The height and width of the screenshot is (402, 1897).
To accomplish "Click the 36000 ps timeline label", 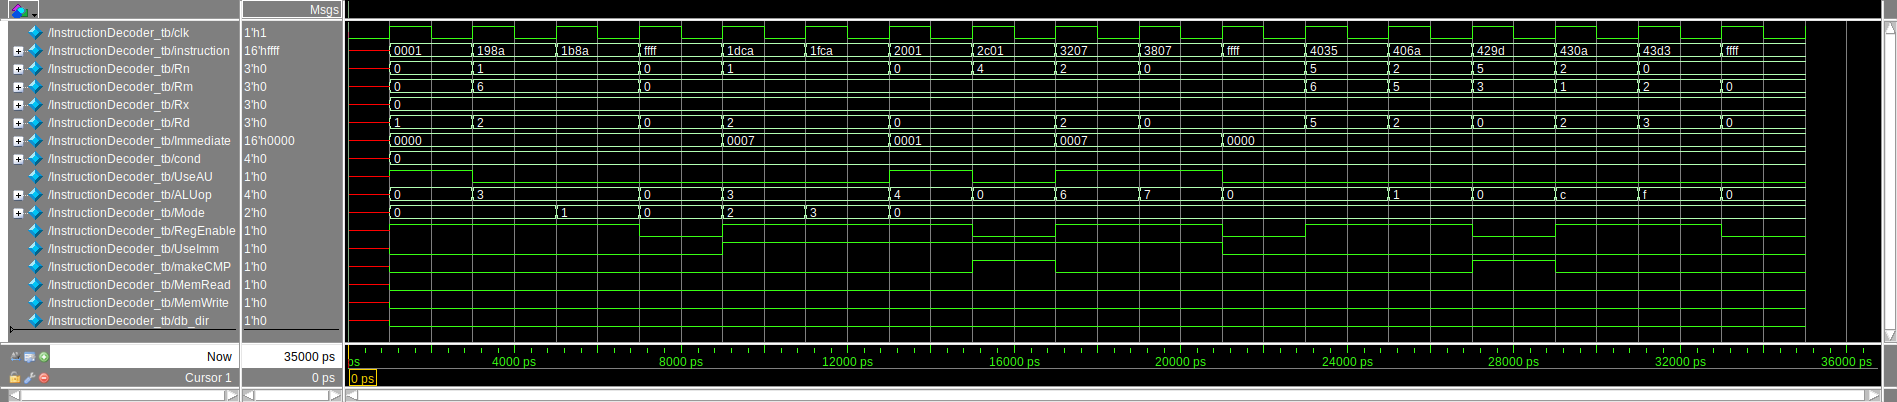I will [x=1846, y=362].
